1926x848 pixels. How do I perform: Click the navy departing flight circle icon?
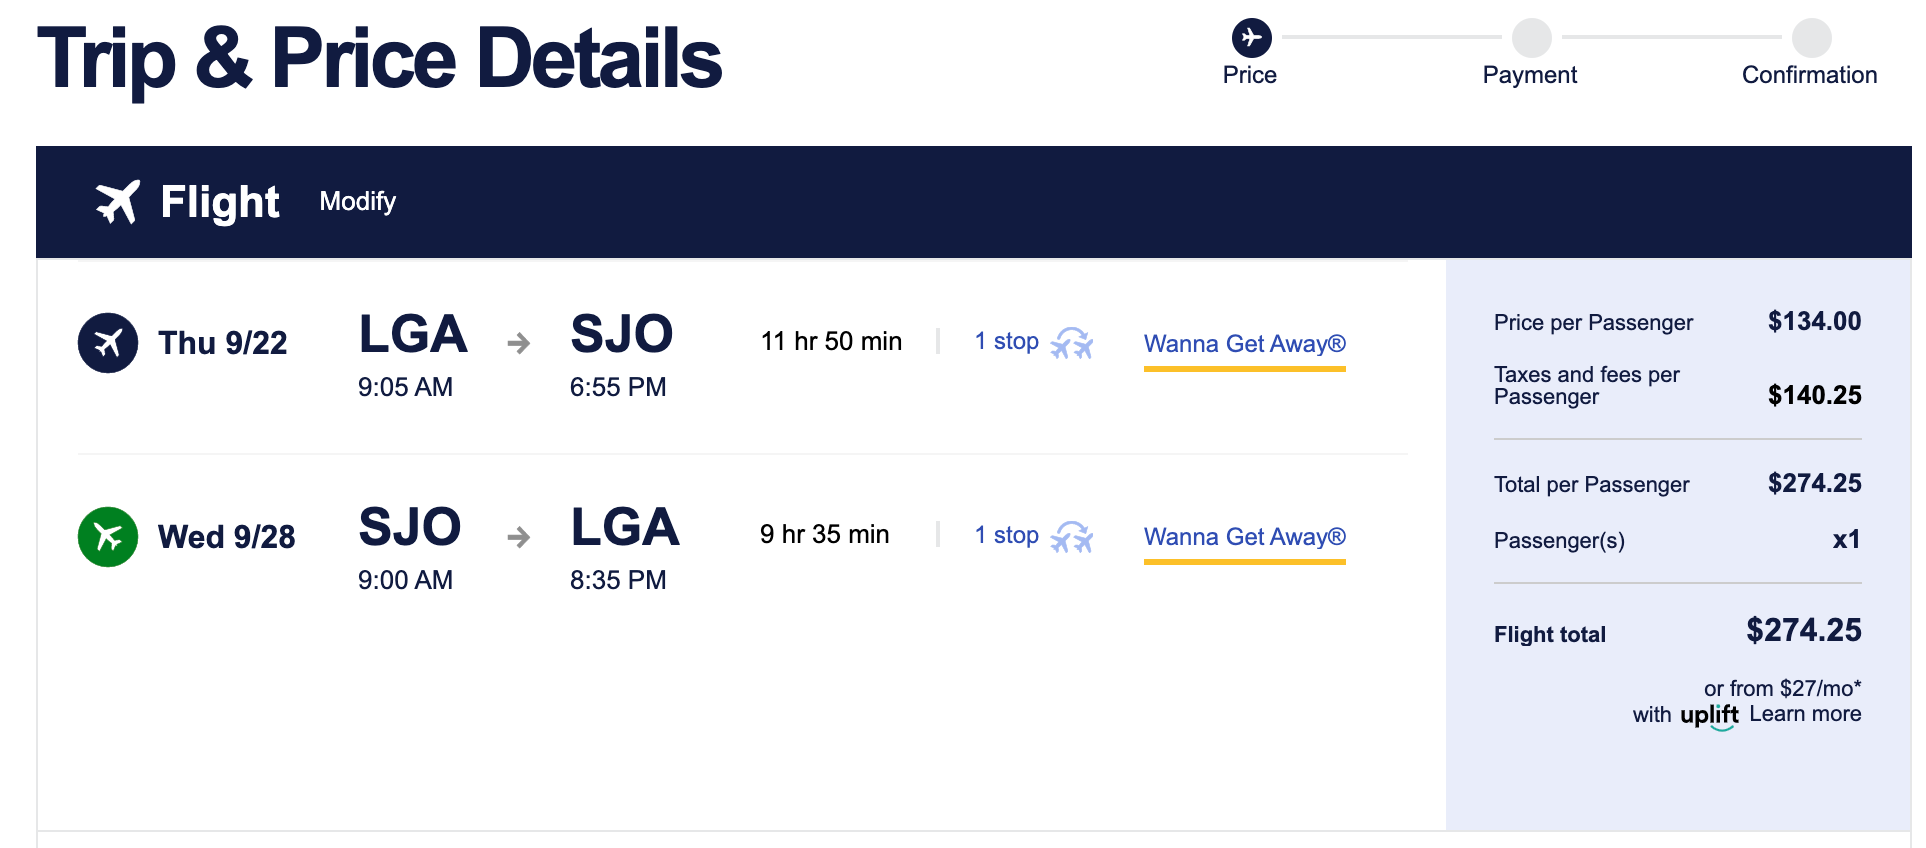coord(108,343)
